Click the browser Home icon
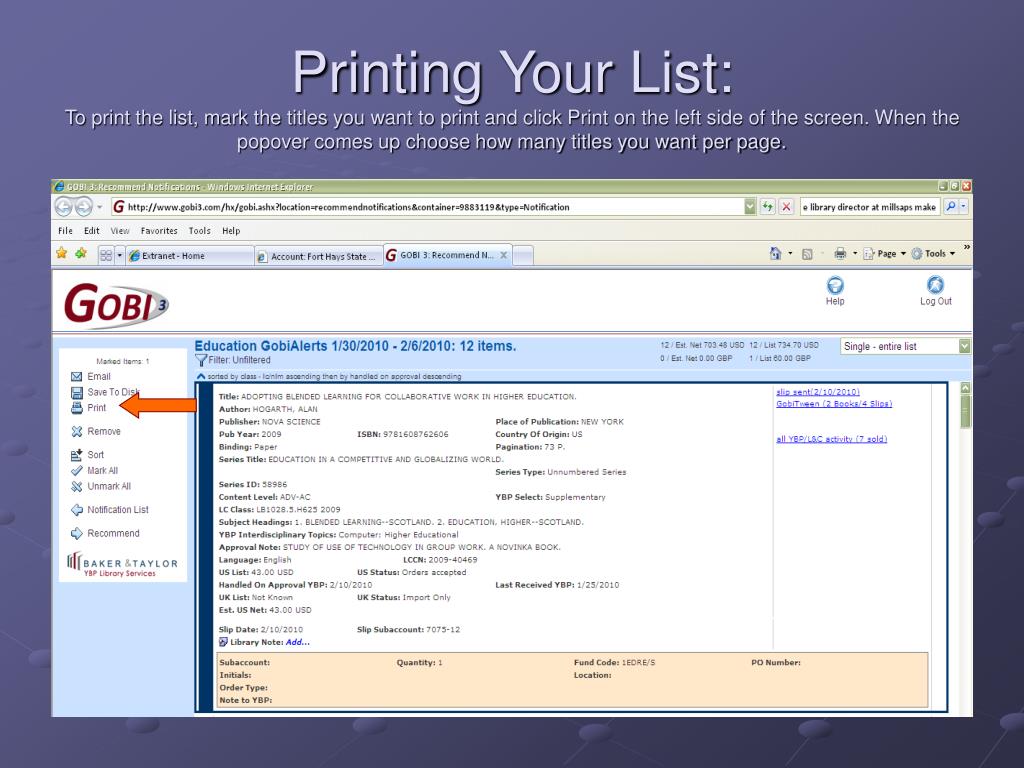Viewport: 1024px width, 768px height. click(x=775, y=253)
